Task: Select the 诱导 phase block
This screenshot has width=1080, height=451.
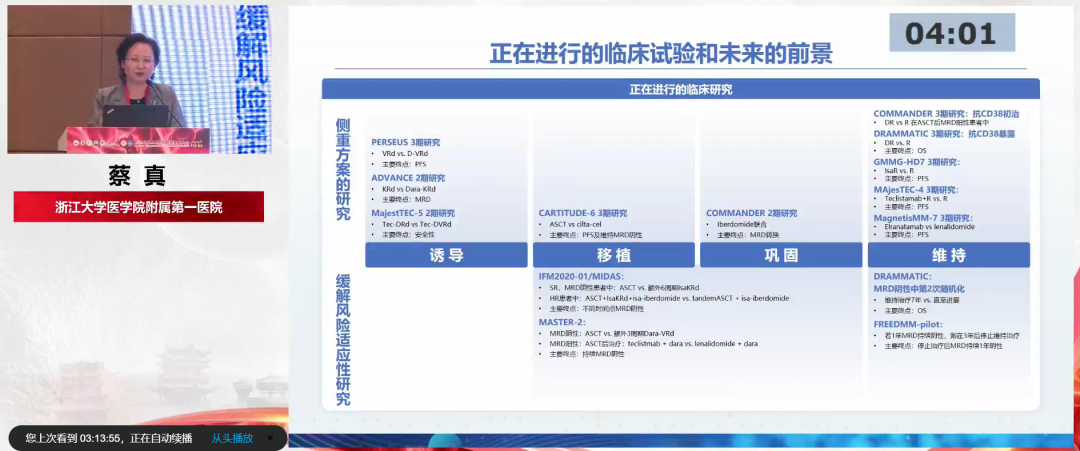Action: coord(446,255)
